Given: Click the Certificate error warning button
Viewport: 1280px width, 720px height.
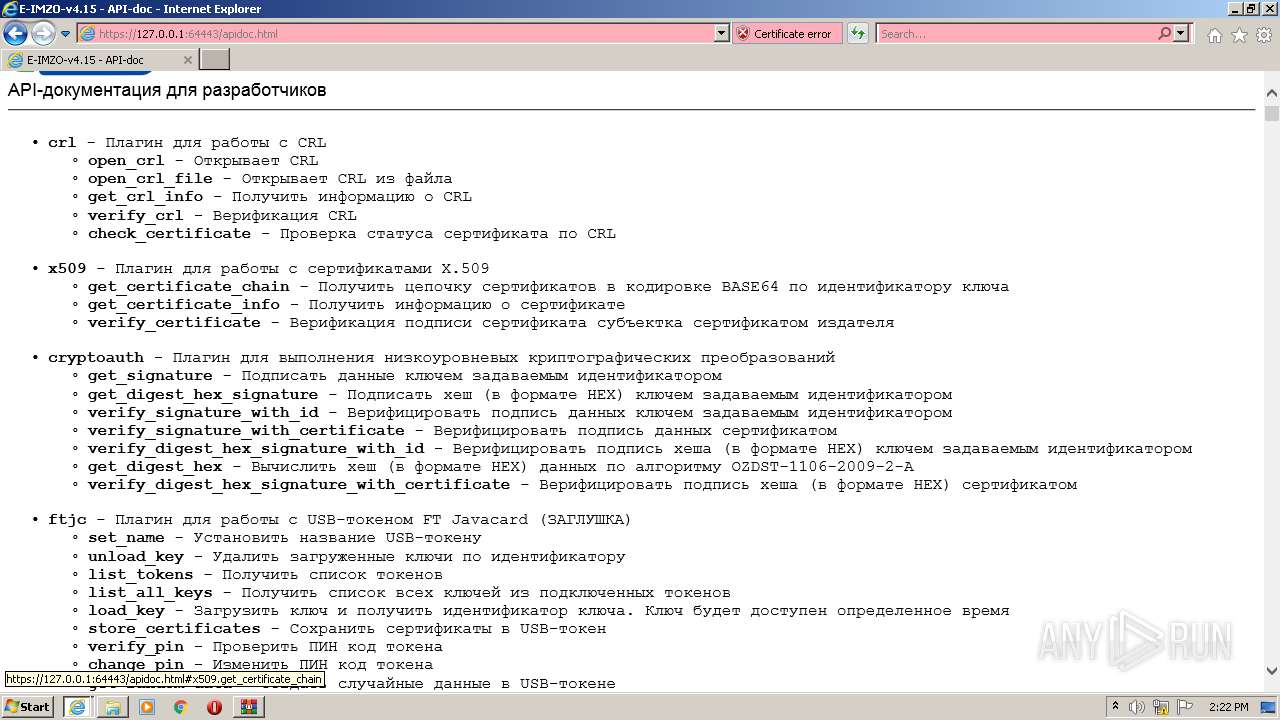Looking at the screenshot, I should [x=785, y=34].
